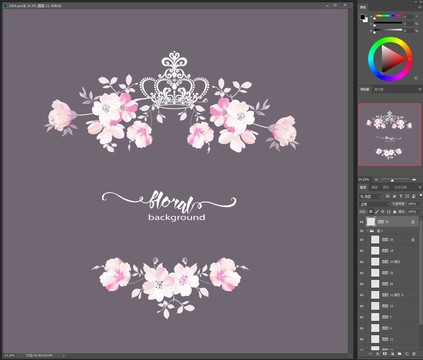Image resolution: width=423 pixels, height=360 pixels.
Task: Collapse the 组 1 group arrow
Action: [x=368, y=231]
